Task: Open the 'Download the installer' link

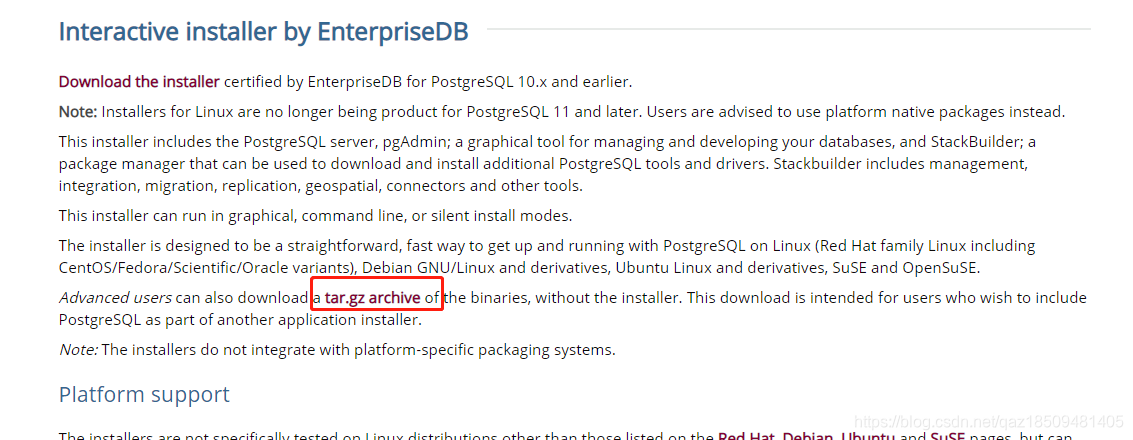Action: click(x=139, y=82)
